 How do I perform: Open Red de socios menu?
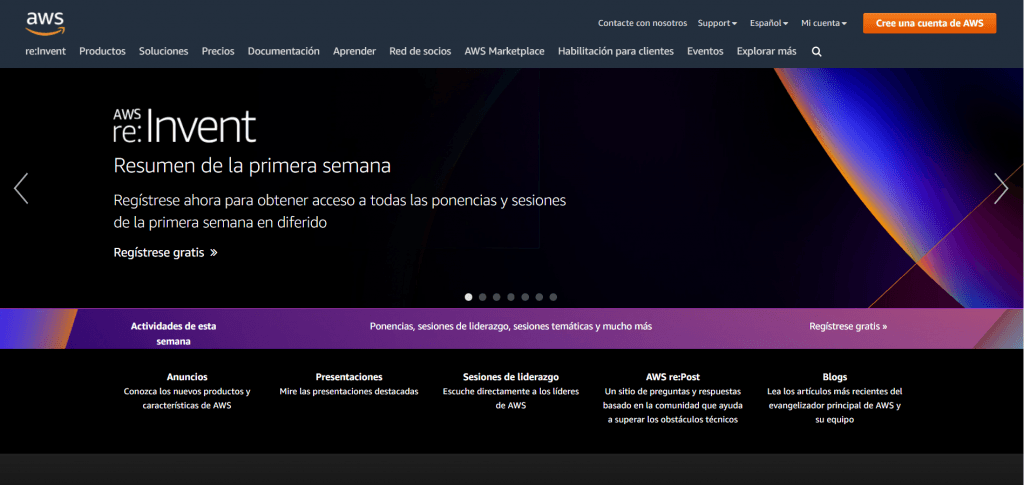[x=420, y=51]
